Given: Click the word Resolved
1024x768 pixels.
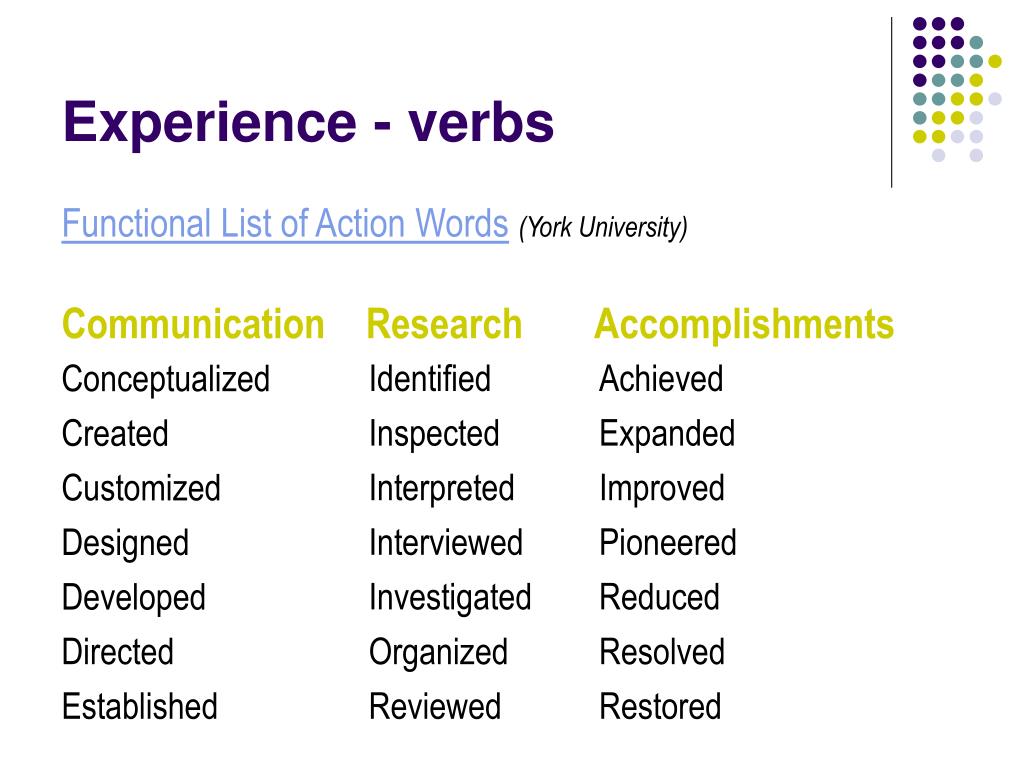Looking at the screenshot, I should [662, 652].
